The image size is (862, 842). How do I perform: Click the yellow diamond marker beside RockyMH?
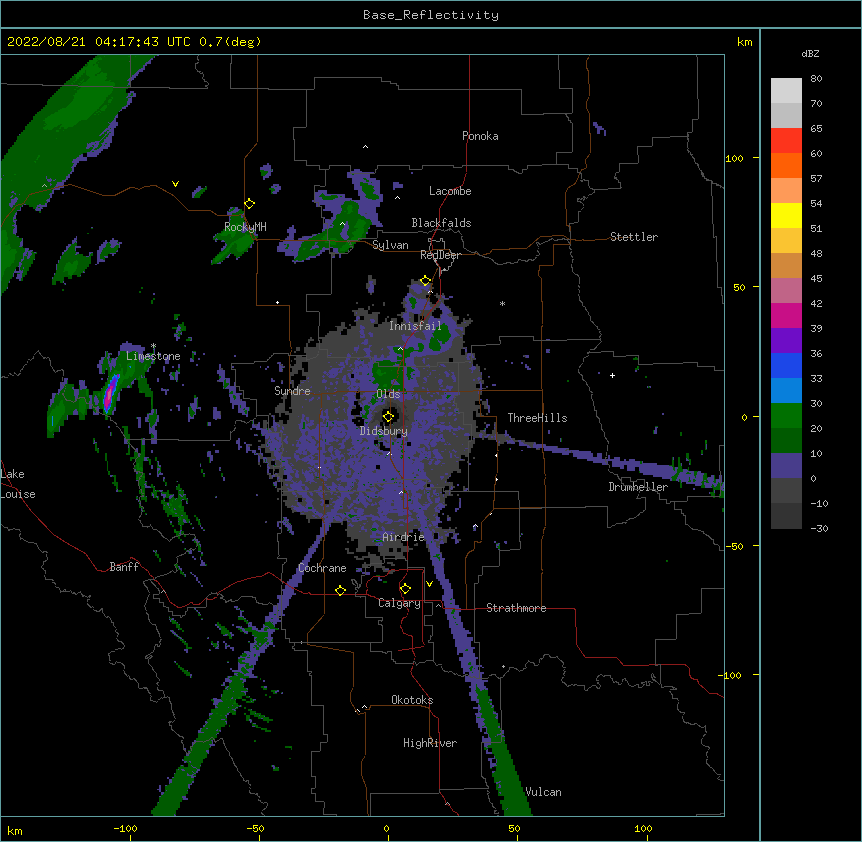[250, 204]
